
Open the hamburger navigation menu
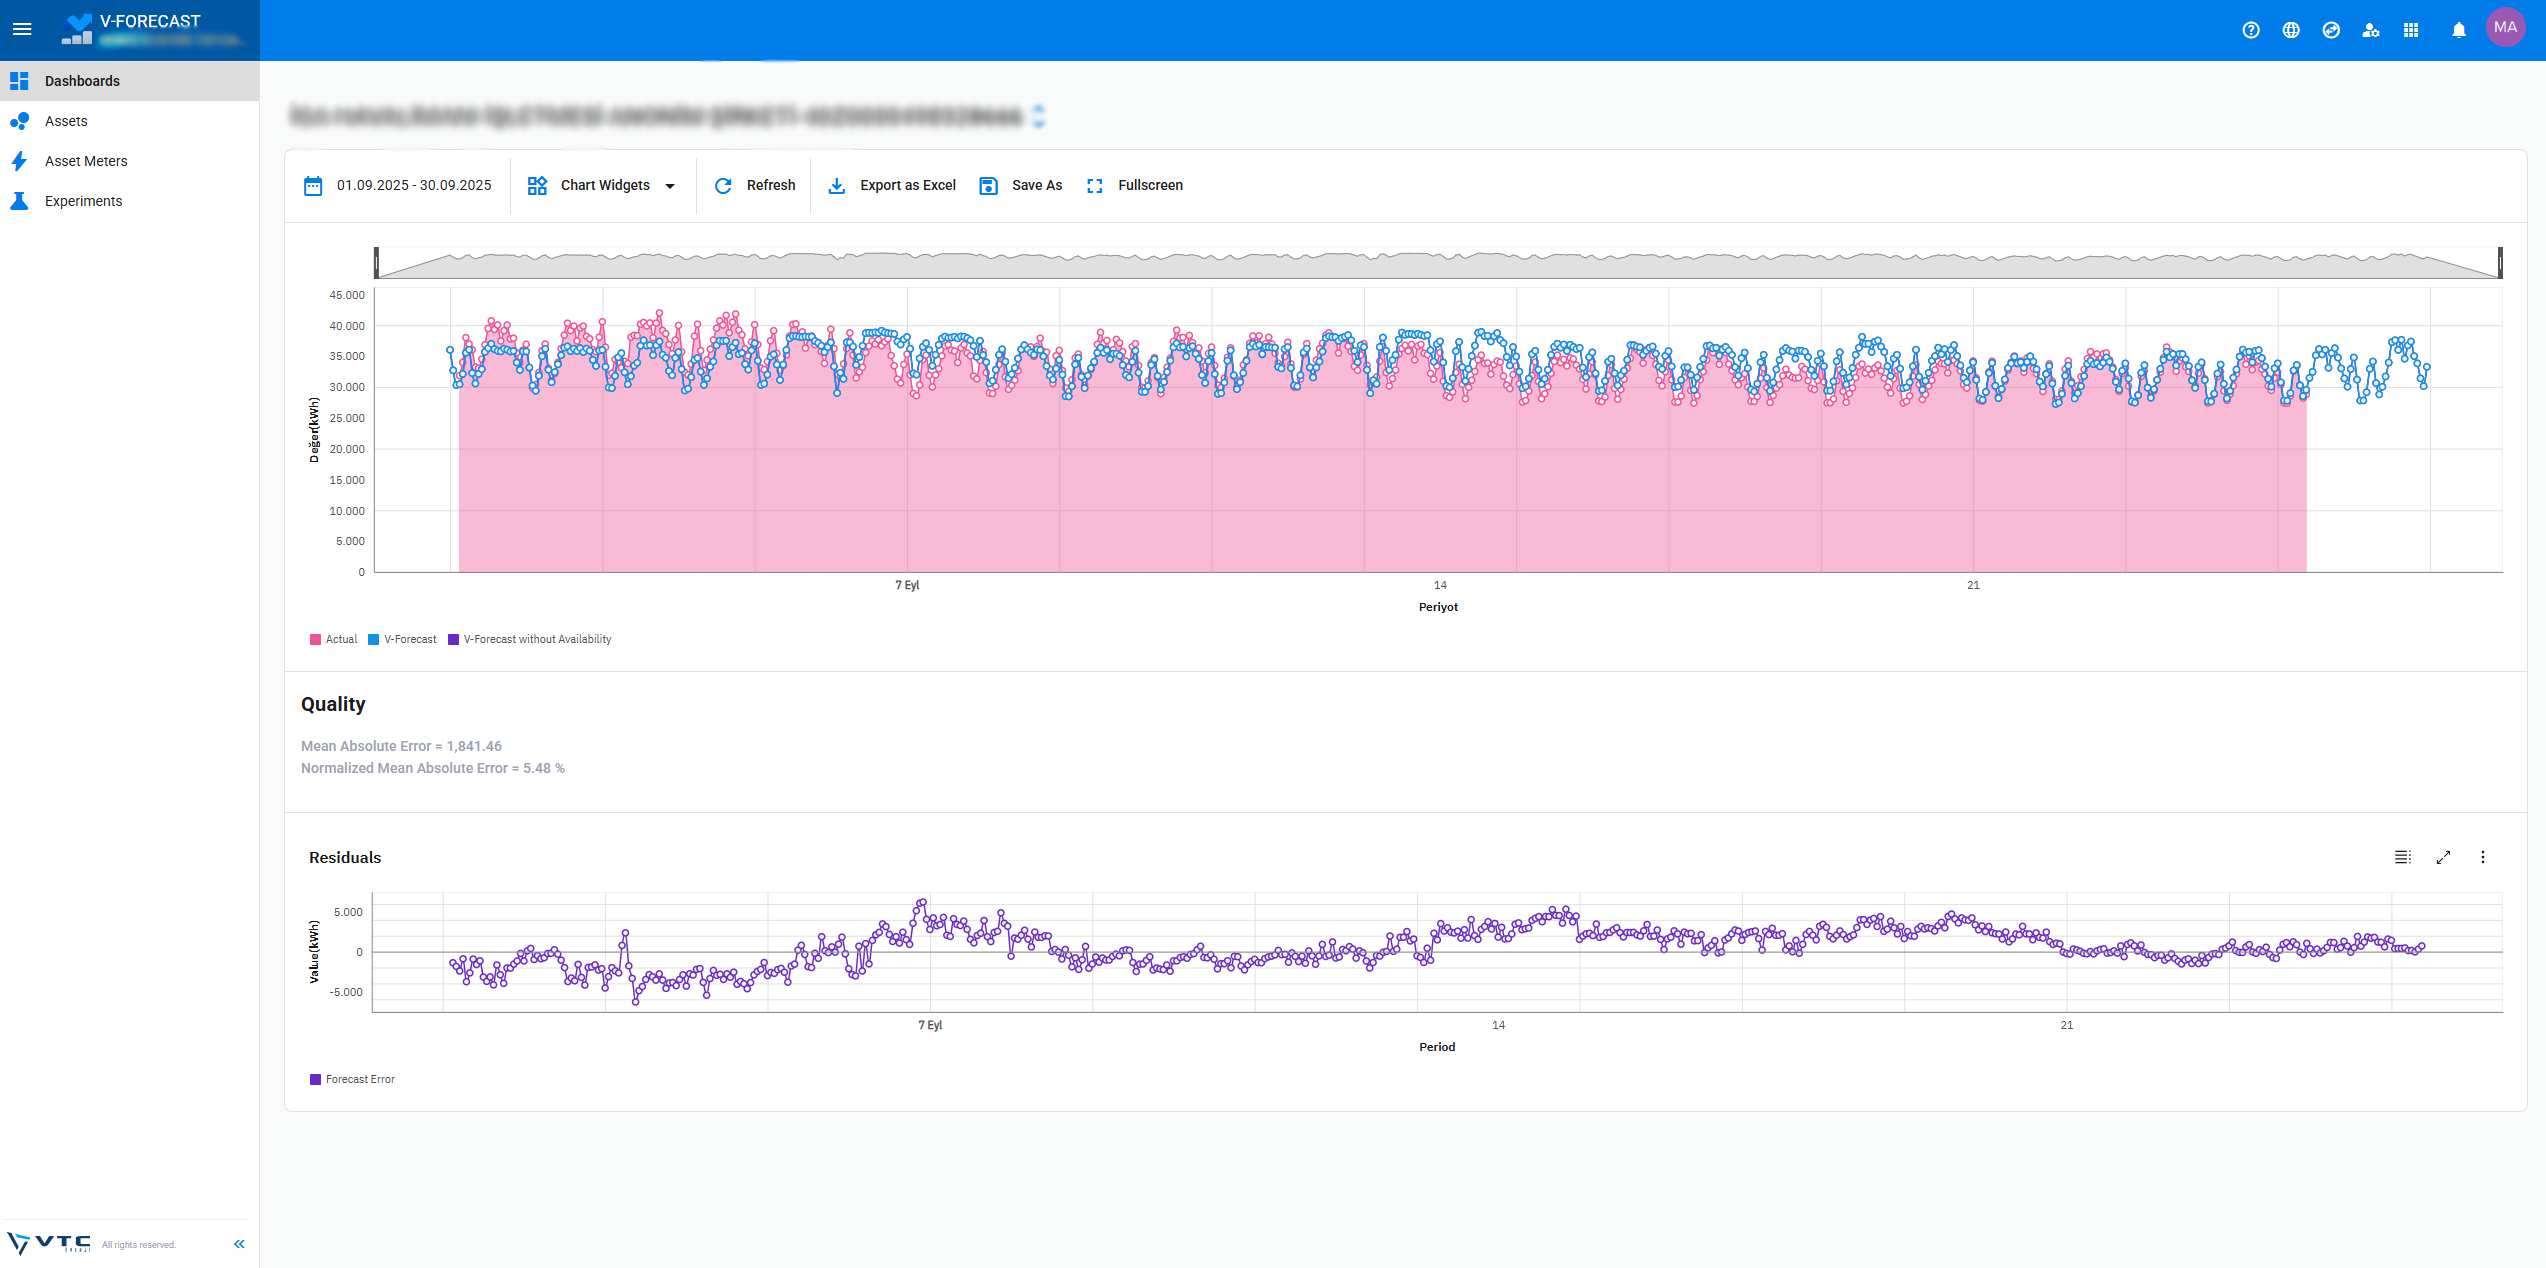[22, 29]
